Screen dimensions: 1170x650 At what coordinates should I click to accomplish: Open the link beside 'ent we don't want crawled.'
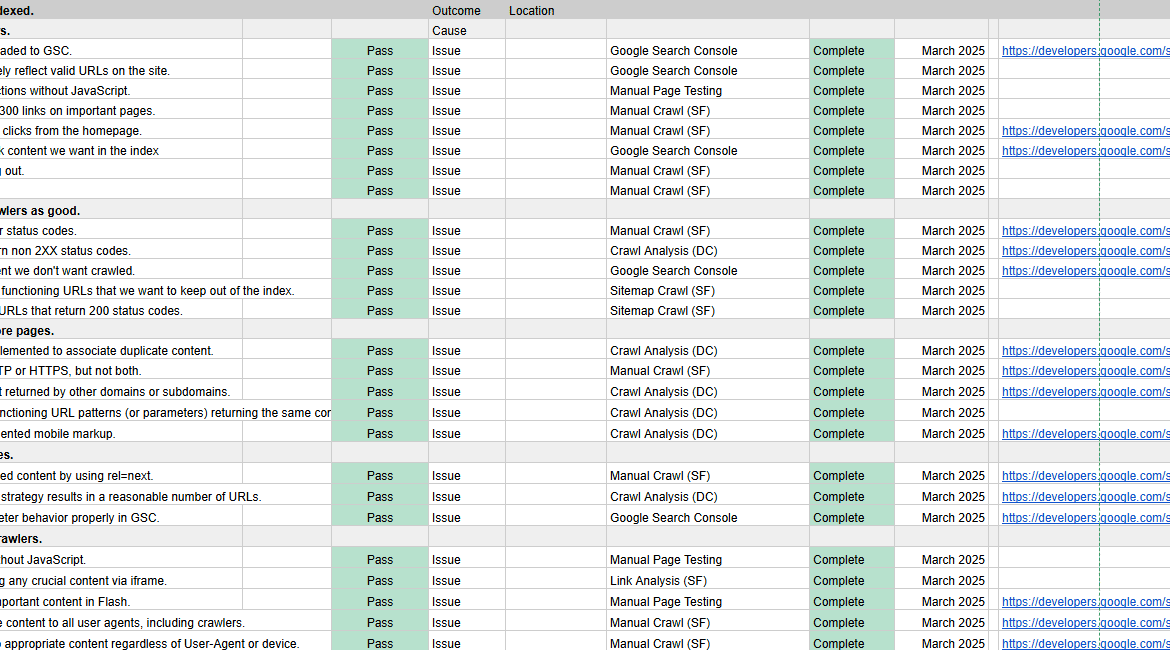coord(1086,271)
